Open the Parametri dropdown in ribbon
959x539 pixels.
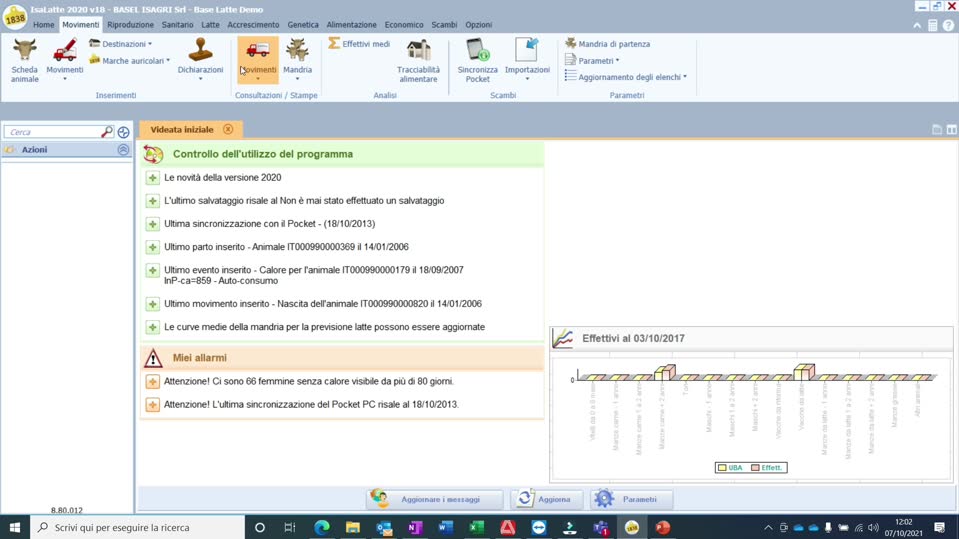(592, 61)
